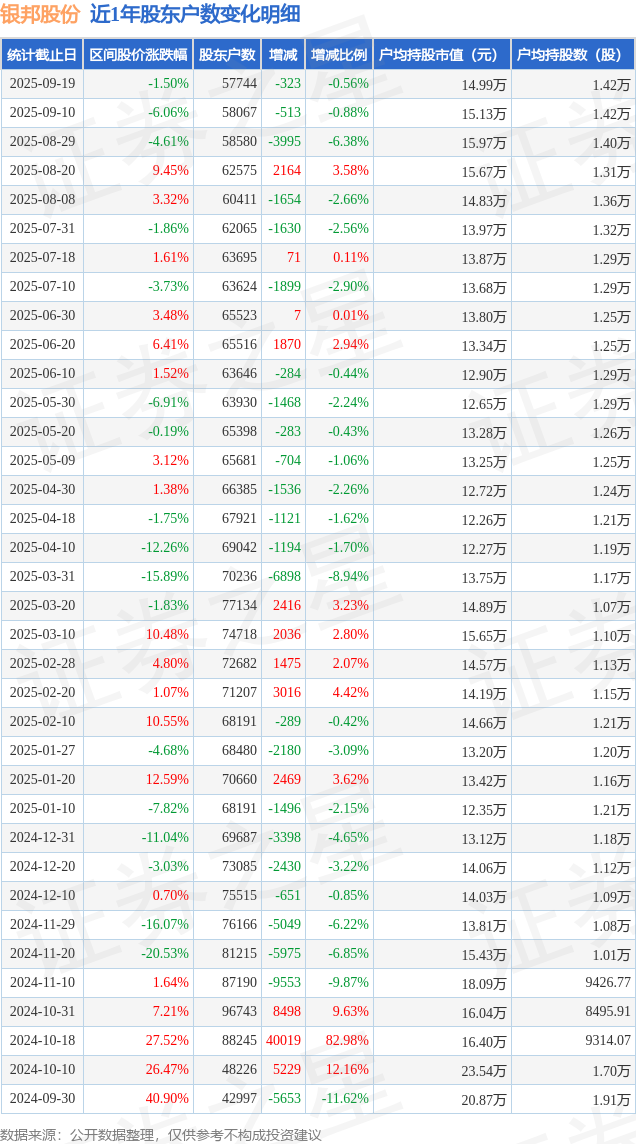636x1144 pixels.
Task: Select the -20.53% price change cell
Action: (x=165, y=953)
